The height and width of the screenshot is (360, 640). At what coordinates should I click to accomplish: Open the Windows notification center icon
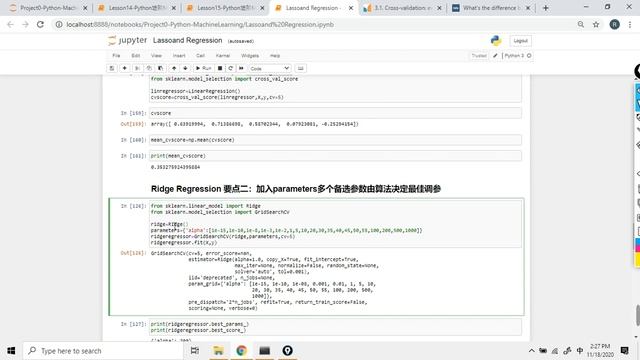click(624, 351)
